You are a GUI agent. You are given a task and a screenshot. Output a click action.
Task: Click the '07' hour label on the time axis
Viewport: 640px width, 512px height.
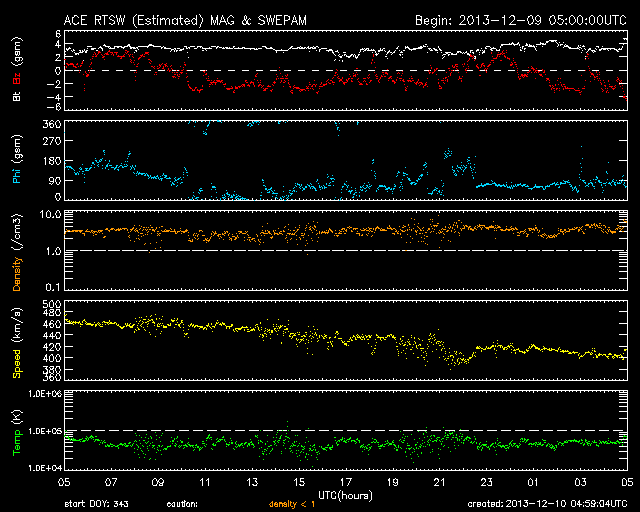coord(111,482)
